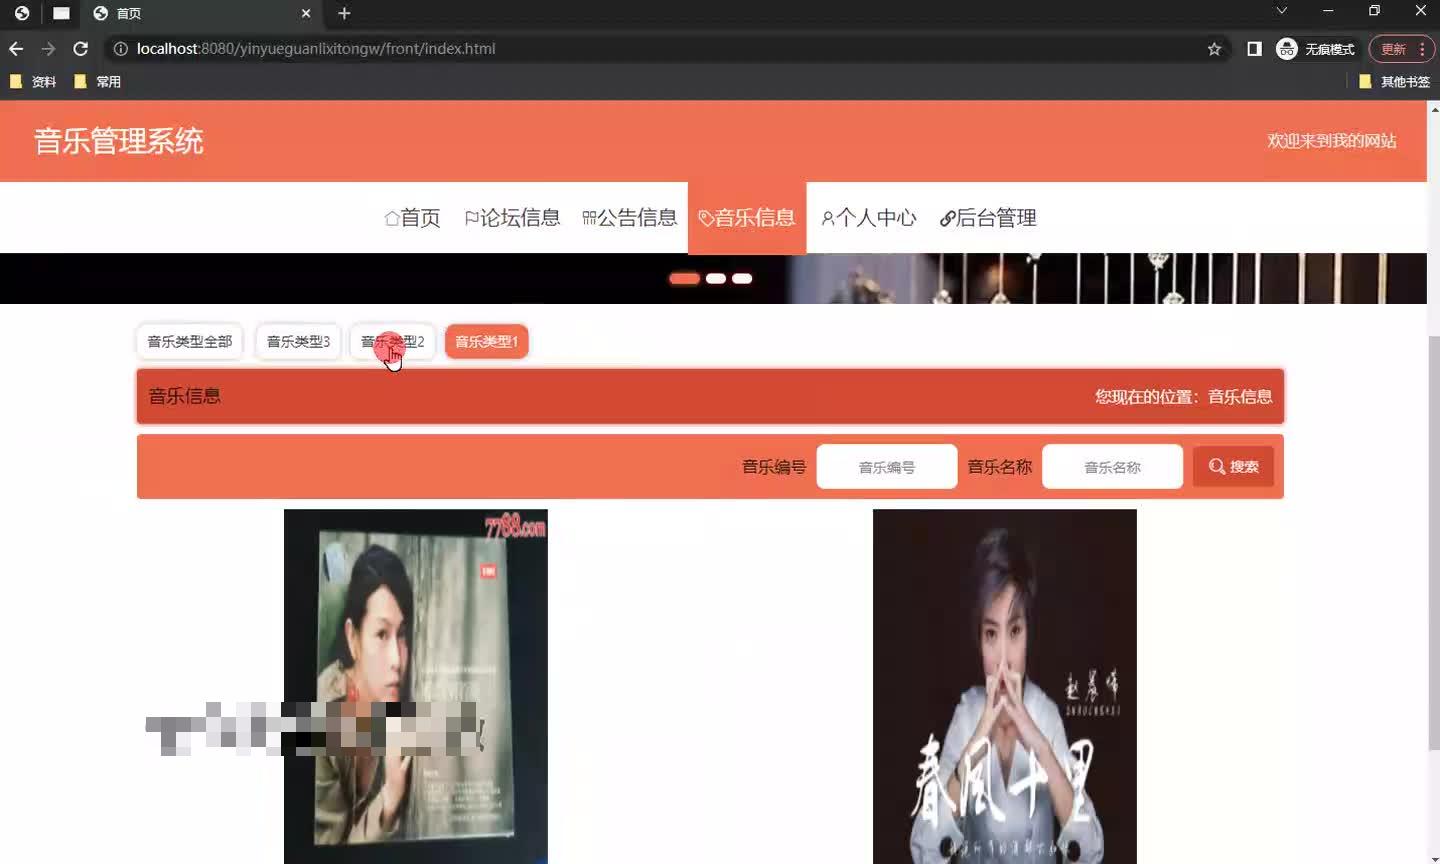
Task: Click the 音乐名称 search input field
Action: [x=1112, y=466]
